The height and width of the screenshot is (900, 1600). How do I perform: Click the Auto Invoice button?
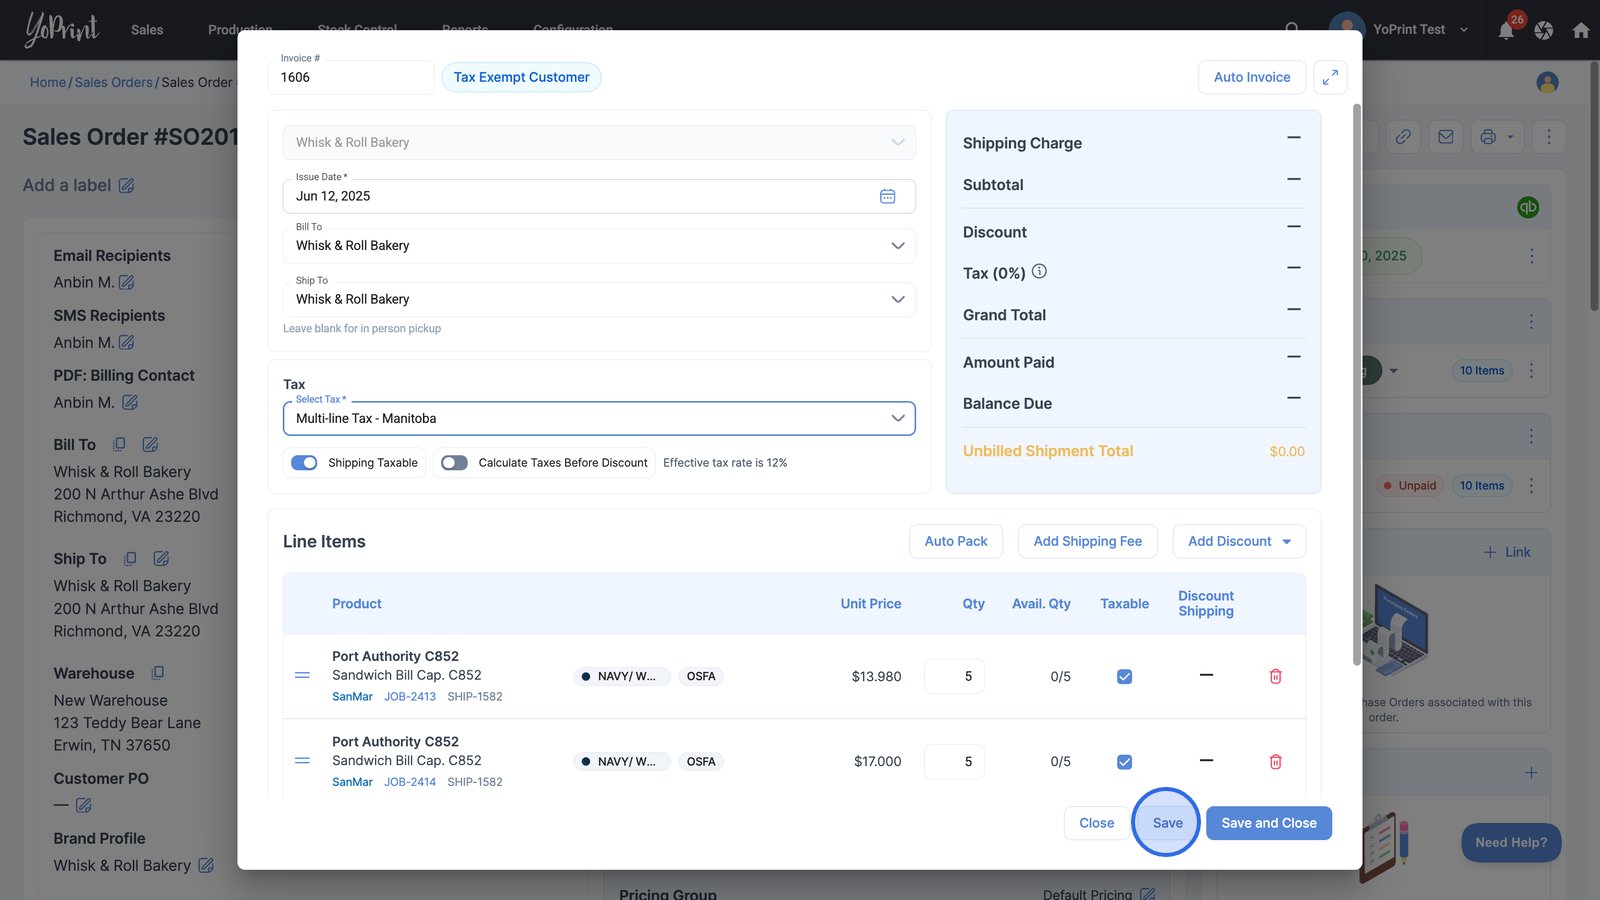(1252, 77)
